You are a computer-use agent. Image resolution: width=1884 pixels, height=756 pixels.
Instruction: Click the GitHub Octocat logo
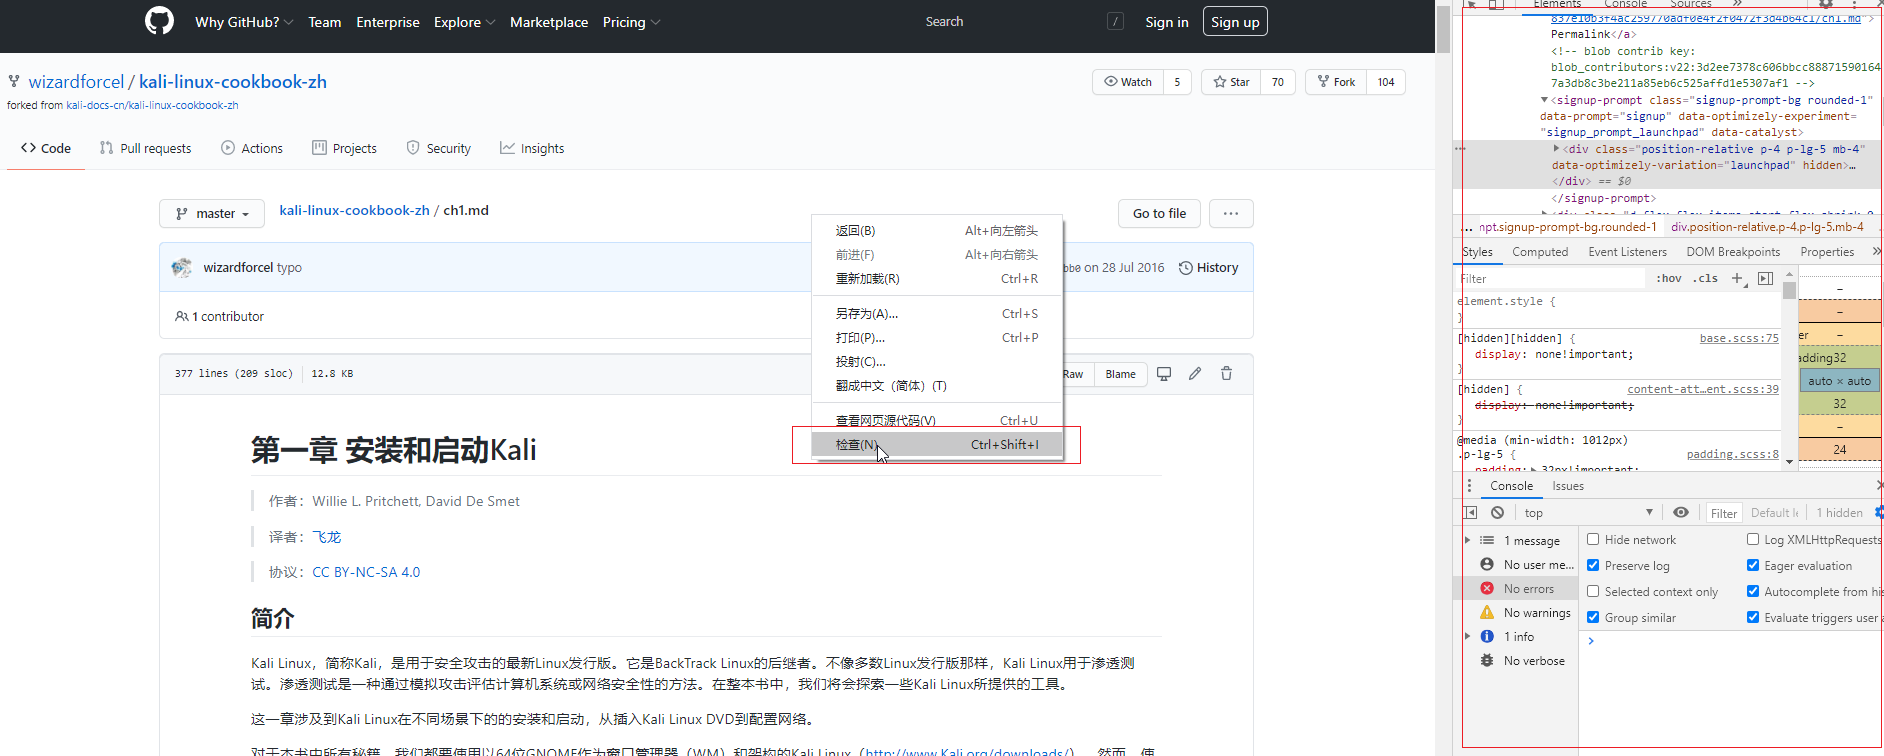click(159, 21)
